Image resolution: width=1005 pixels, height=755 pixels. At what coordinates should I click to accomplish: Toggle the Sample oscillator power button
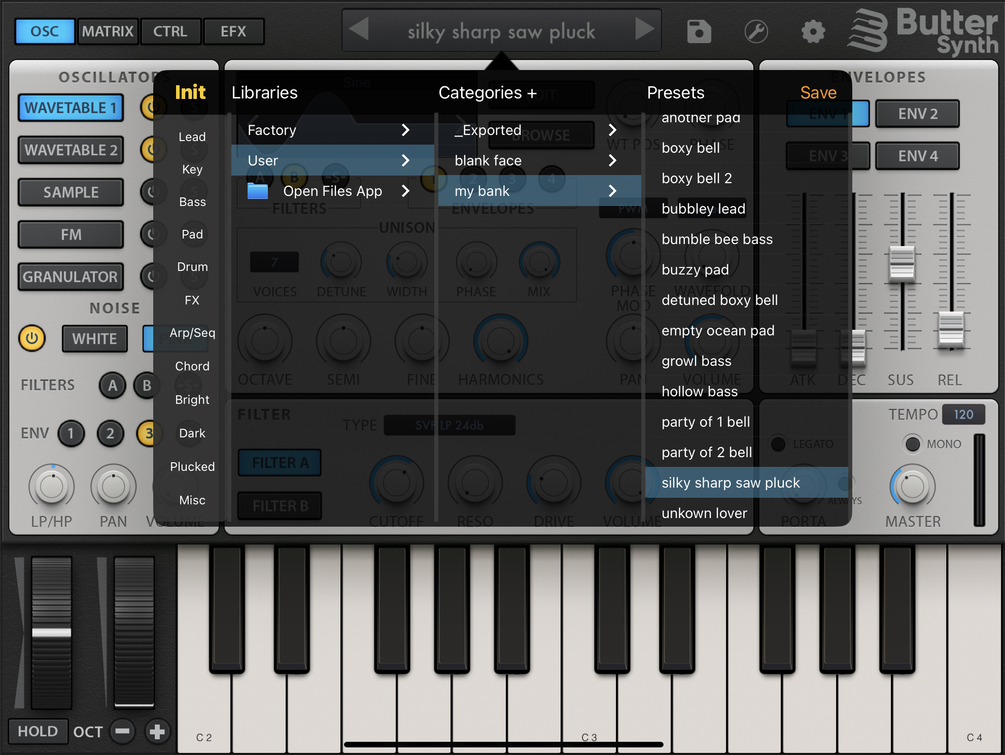[151, 192]
